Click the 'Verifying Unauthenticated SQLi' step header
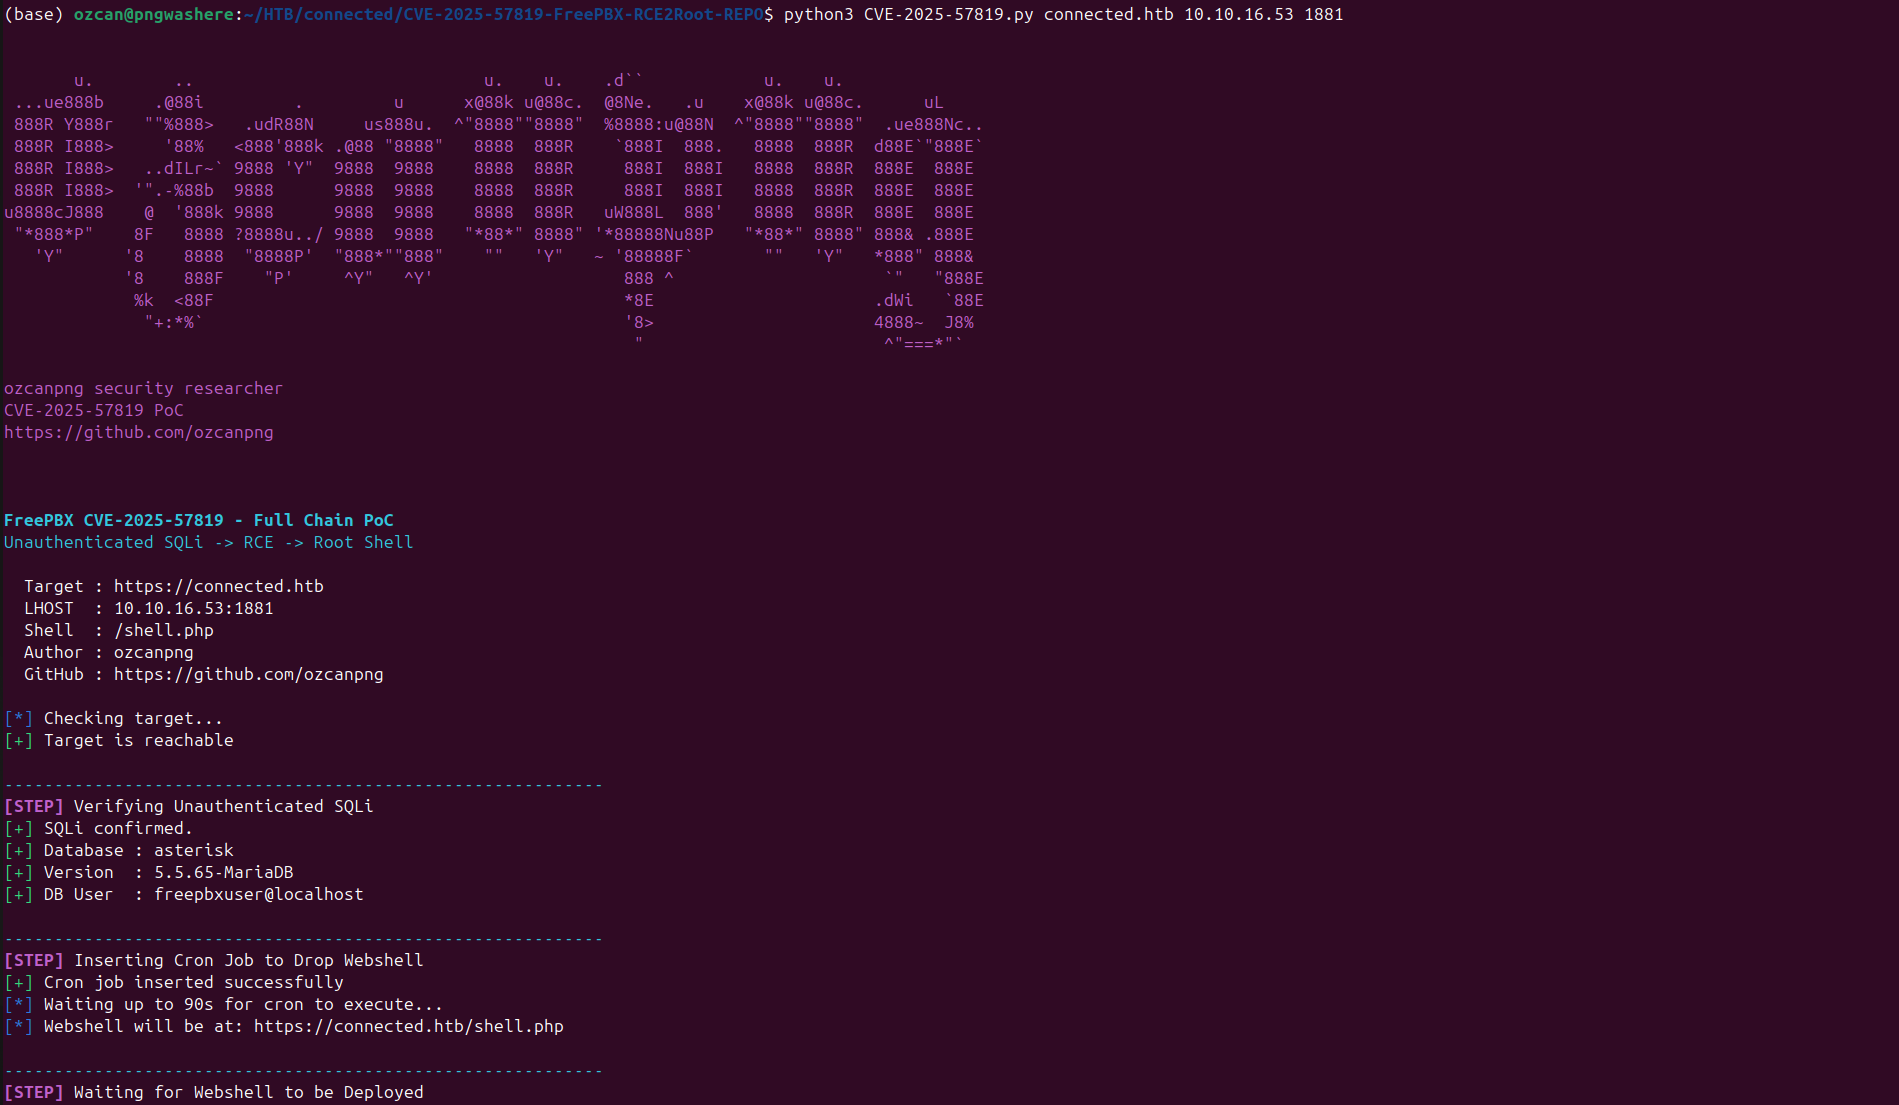Image resolution: width=1899 pixels, height=1105 pixels. (189, 806)
